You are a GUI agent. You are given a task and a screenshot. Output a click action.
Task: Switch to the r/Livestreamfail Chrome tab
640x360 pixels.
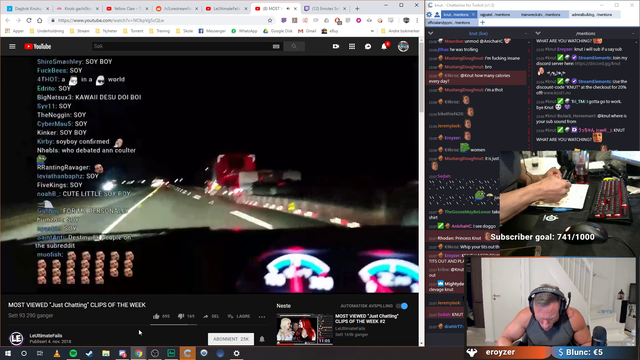tap(176, 9)
